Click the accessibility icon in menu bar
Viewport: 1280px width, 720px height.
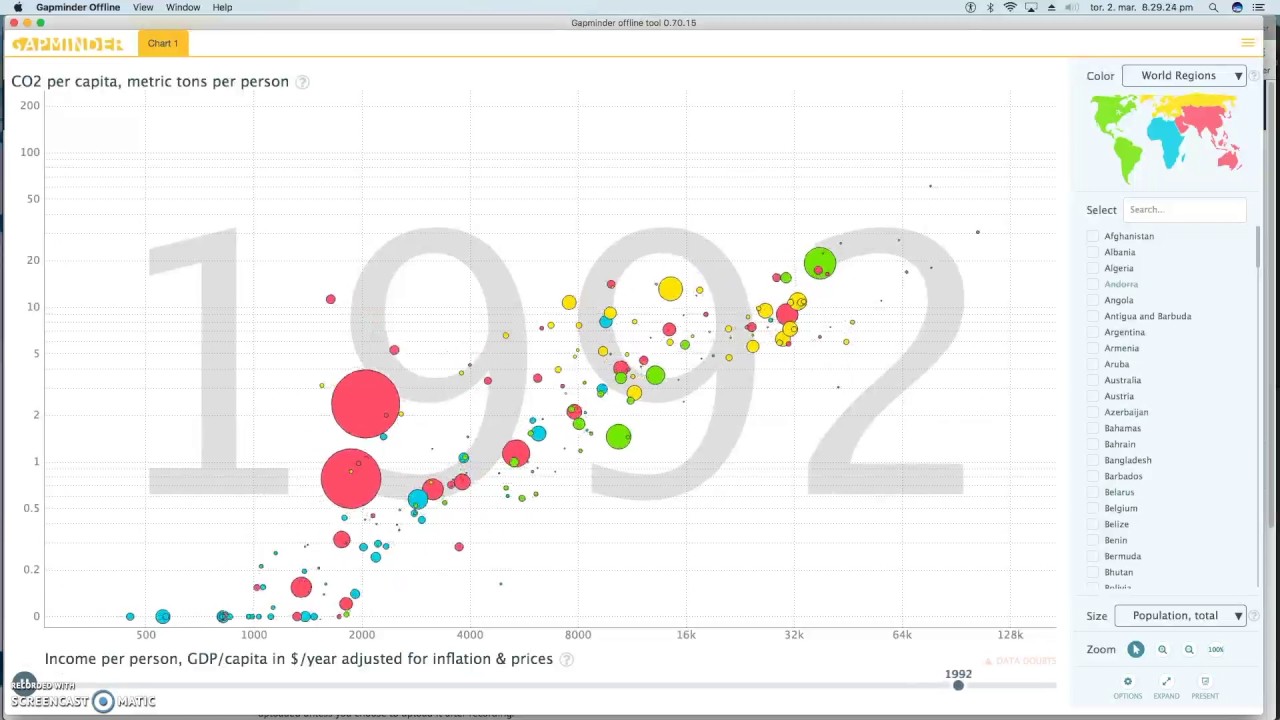point(970,7)
